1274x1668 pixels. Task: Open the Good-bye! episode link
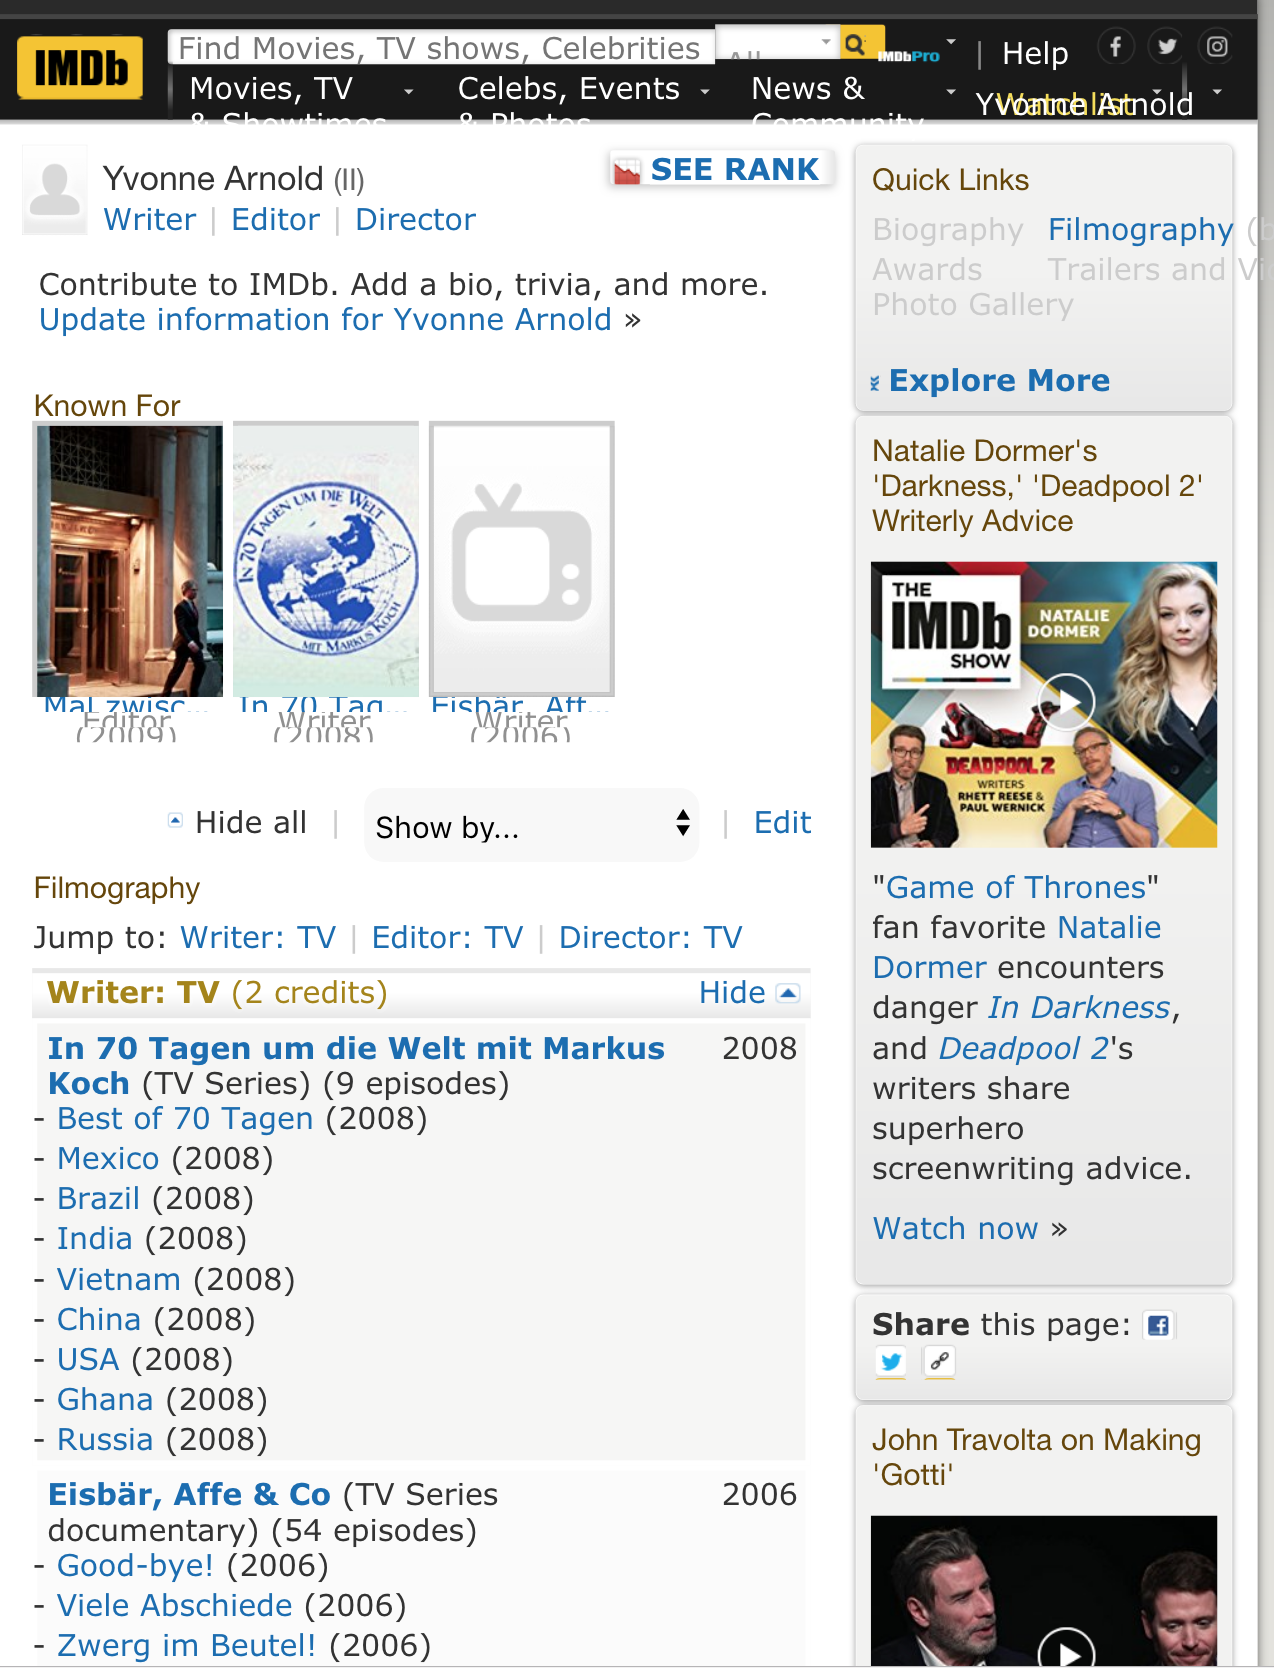pos(135,1566)
